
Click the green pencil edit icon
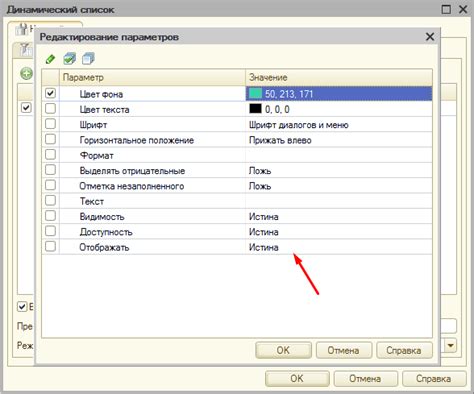tap(50, 59)
